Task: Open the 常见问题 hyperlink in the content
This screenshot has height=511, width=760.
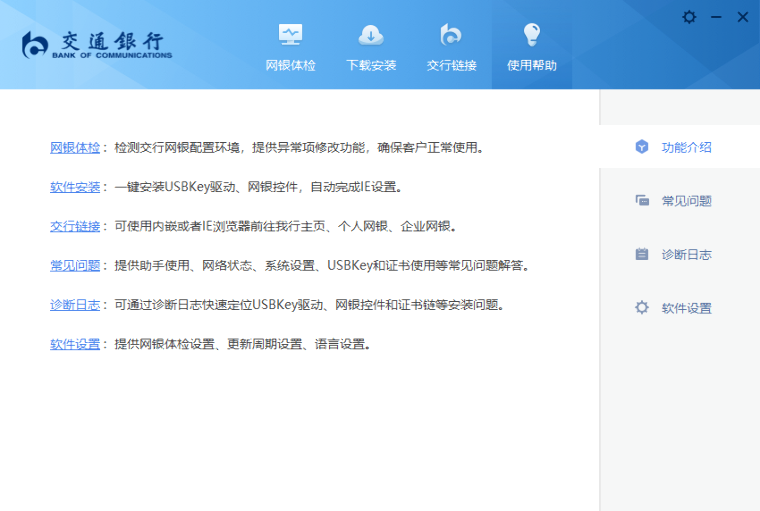Action: [75, 265]
